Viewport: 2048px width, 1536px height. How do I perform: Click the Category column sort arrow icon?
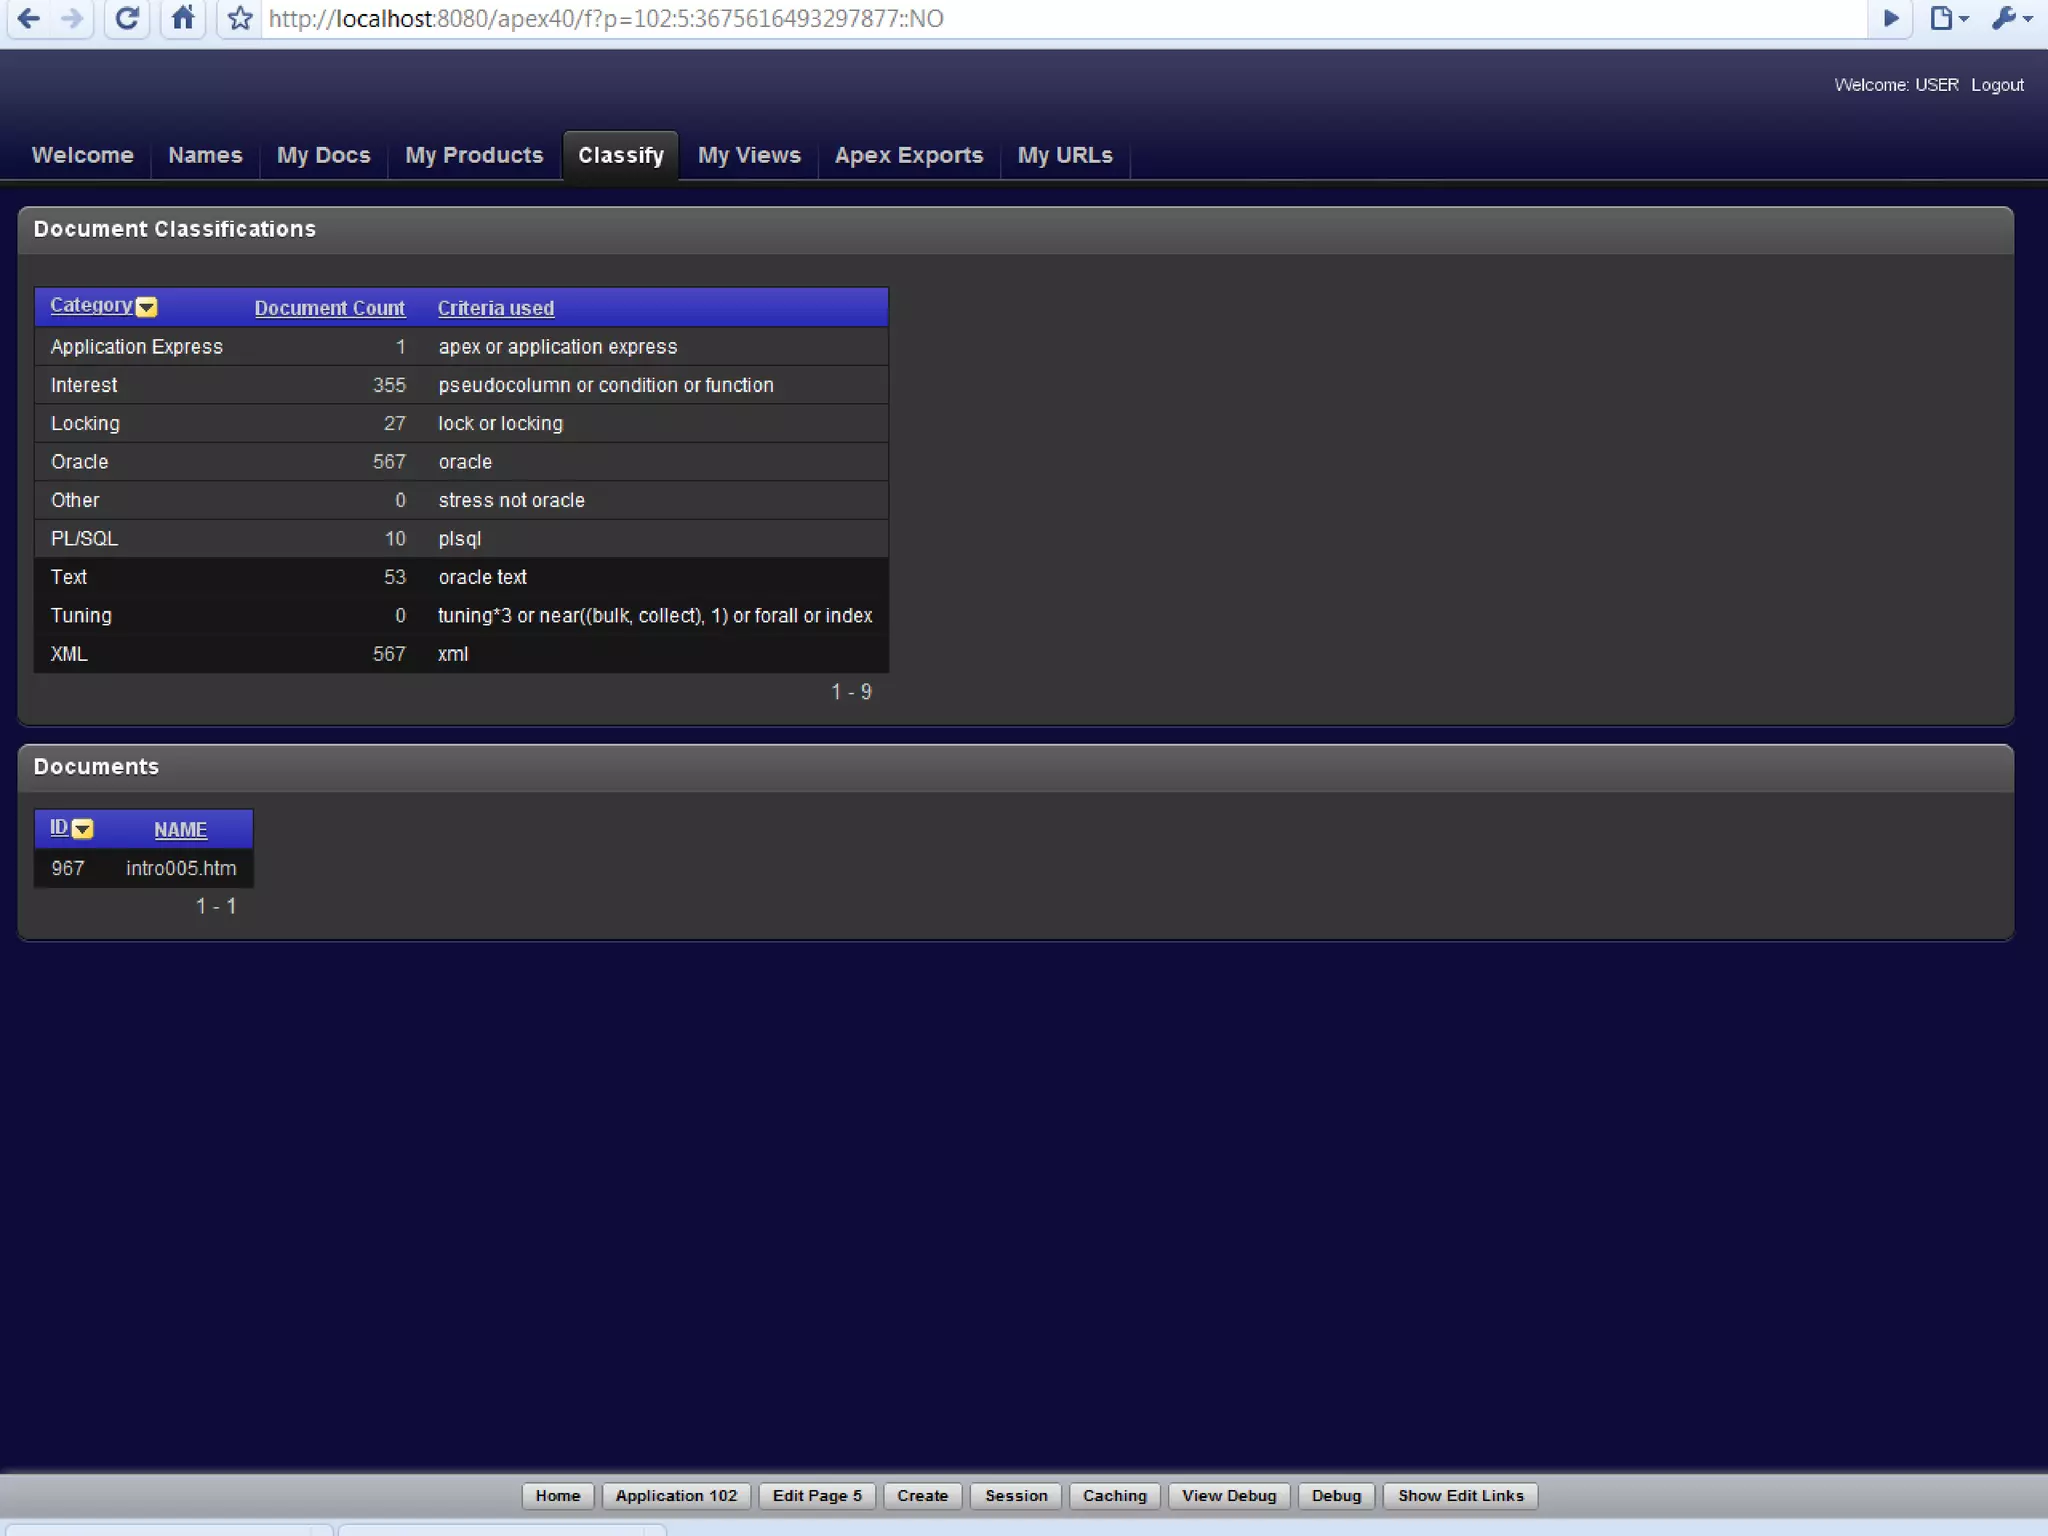pos(146,307)
